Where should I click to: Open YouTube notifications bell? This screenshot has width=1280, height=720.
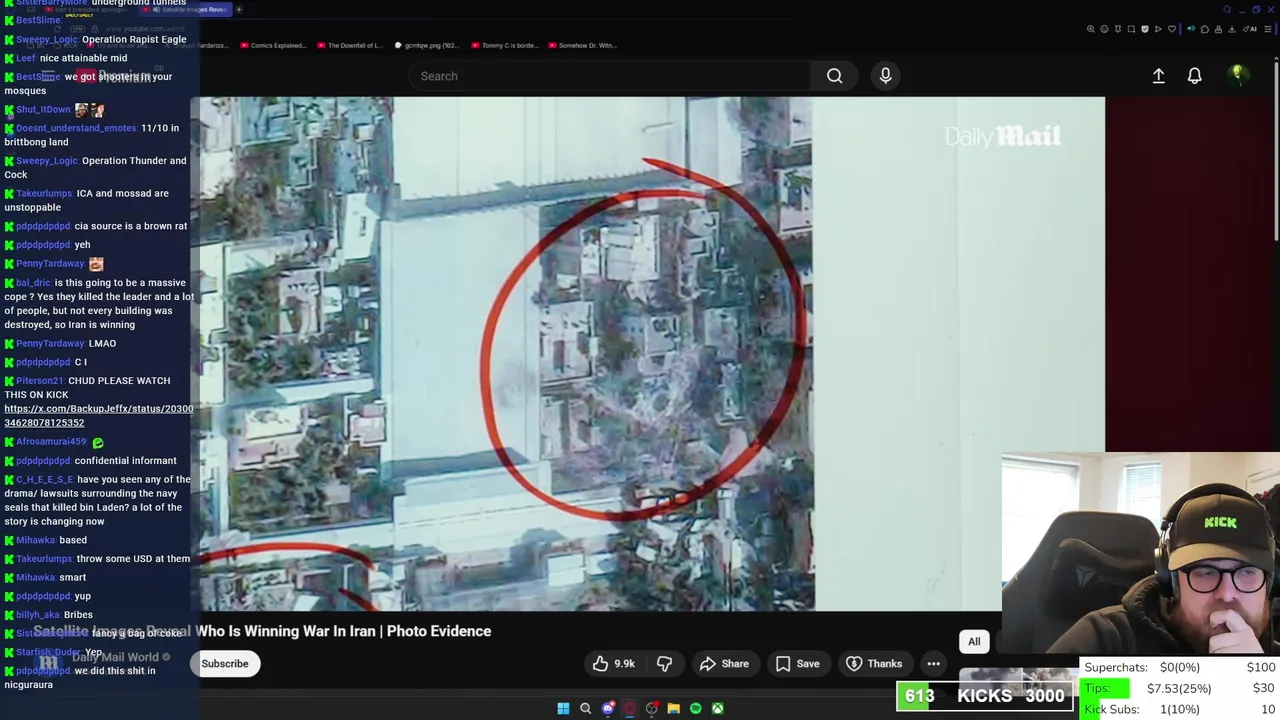(x=1194, y=76)
